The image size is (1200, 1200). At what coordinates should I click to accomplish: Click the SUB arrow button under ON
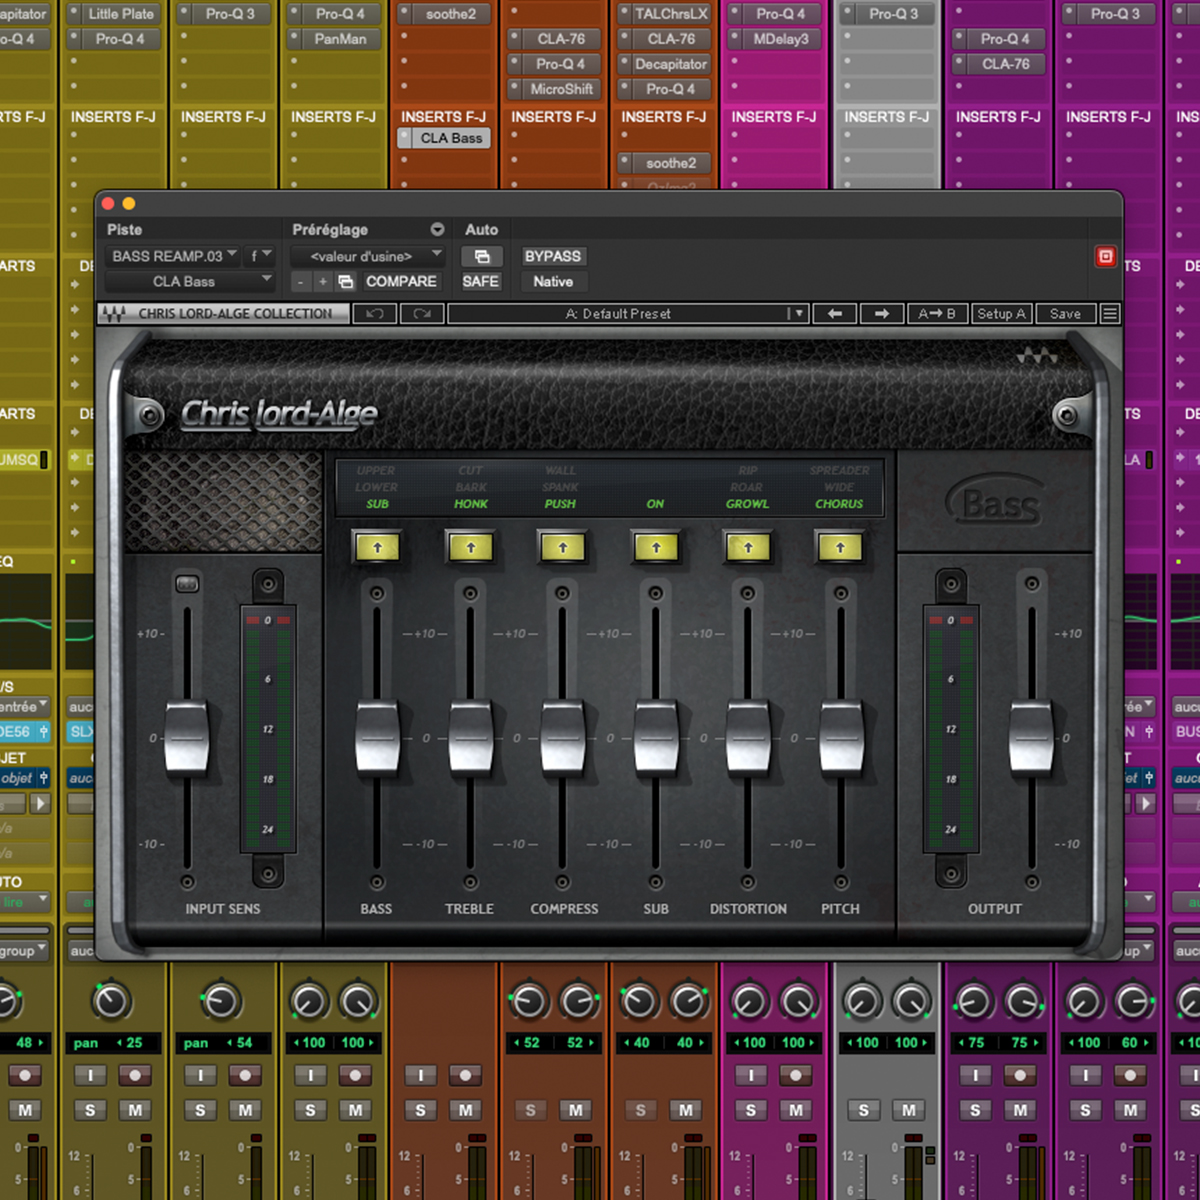[656, 547]
